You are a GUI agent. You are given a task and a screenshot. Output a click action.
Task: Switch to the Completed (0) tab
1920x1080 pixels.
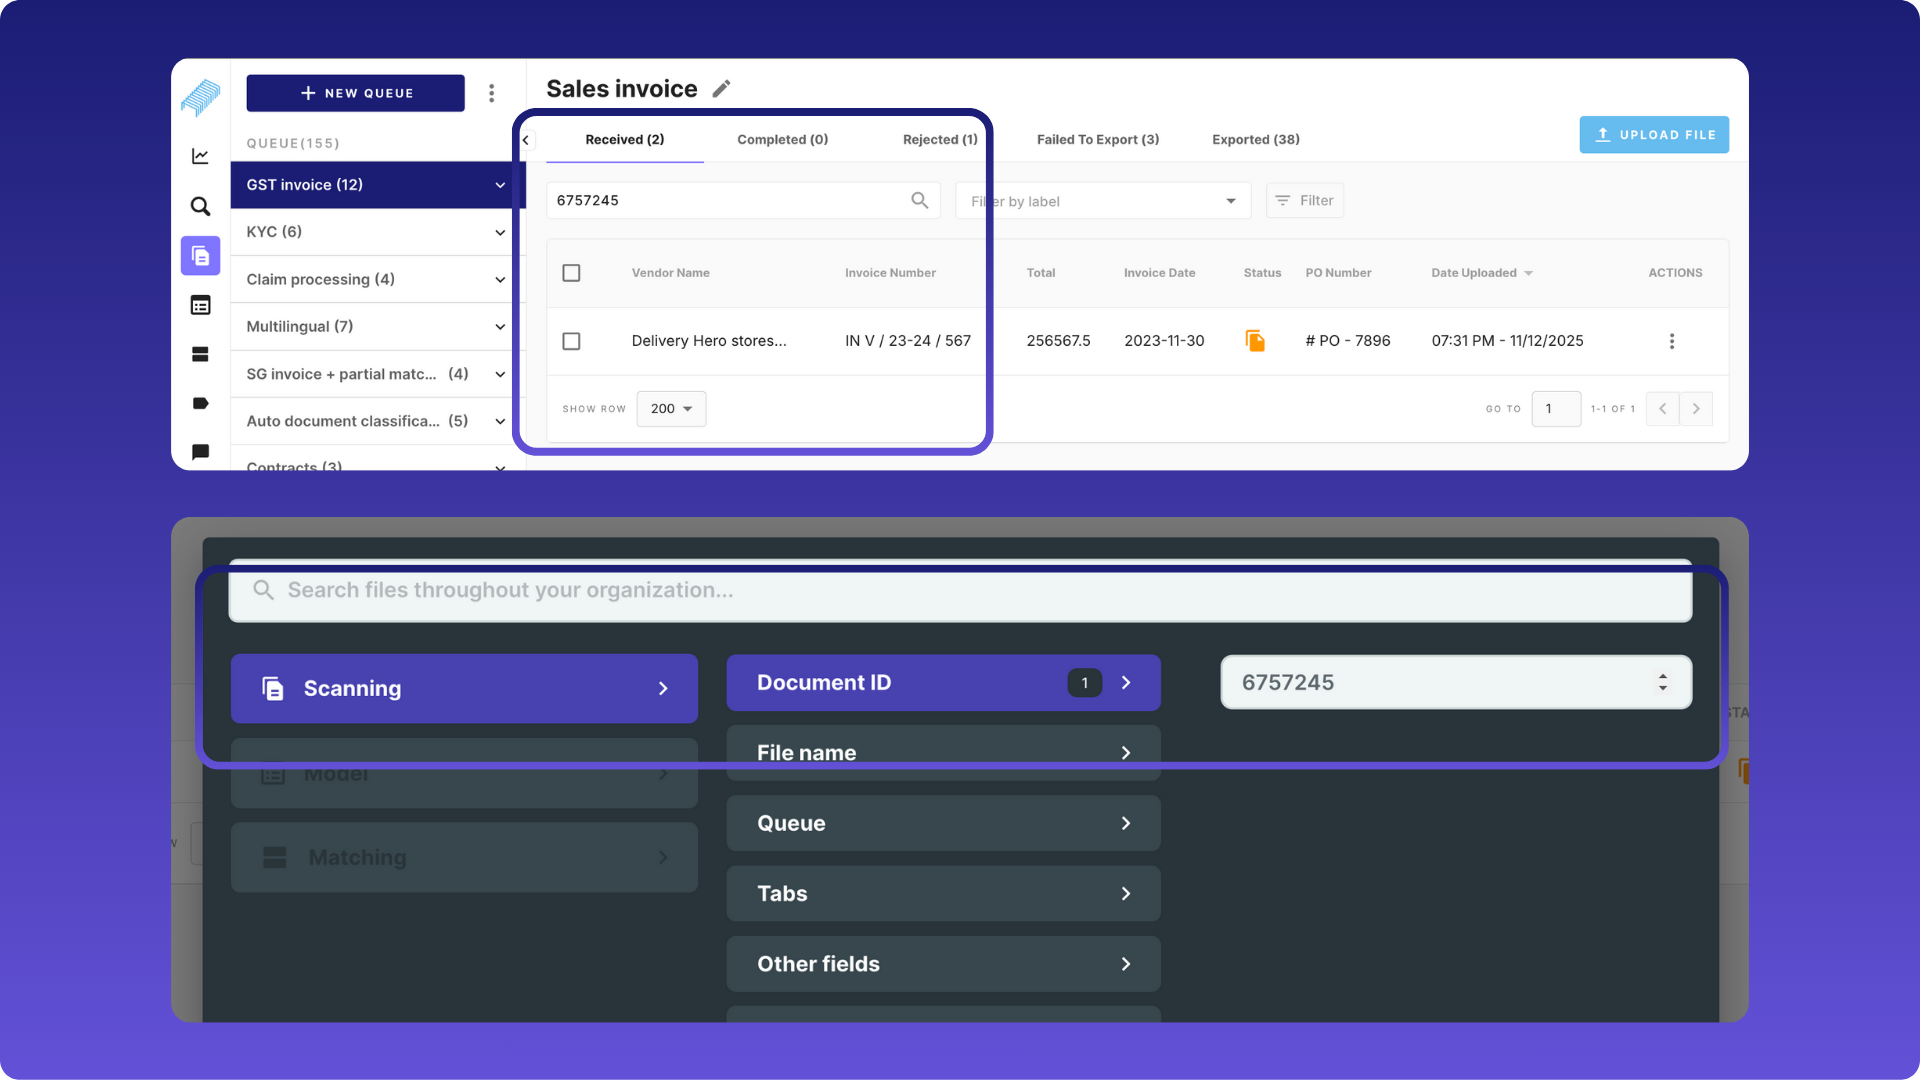pyautogui.click(x=782, y=140)
